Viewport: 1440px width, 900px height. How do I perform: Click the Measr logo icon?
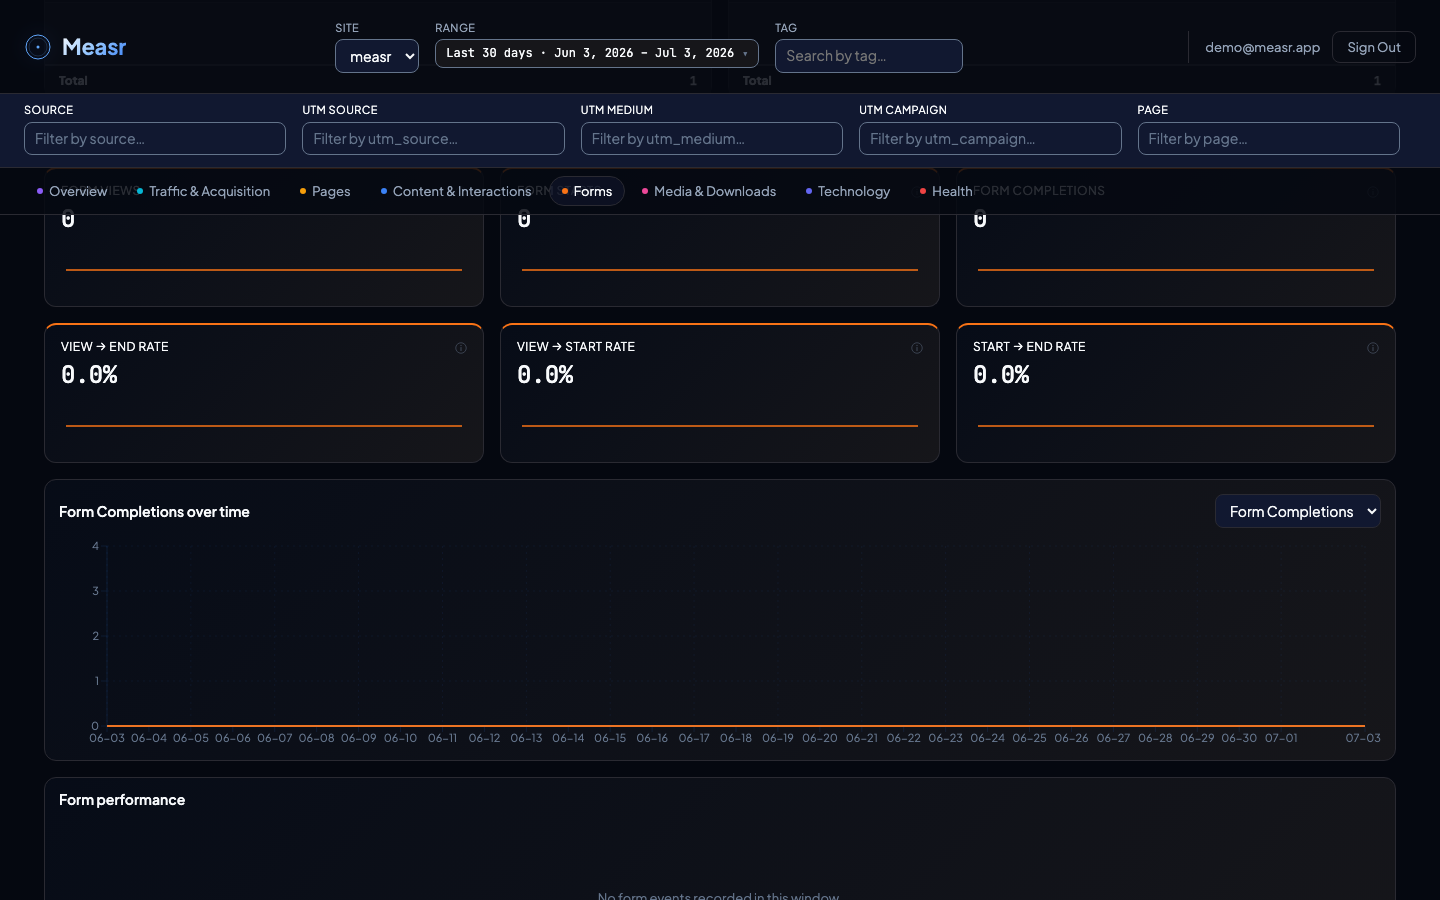click(38, 47)
